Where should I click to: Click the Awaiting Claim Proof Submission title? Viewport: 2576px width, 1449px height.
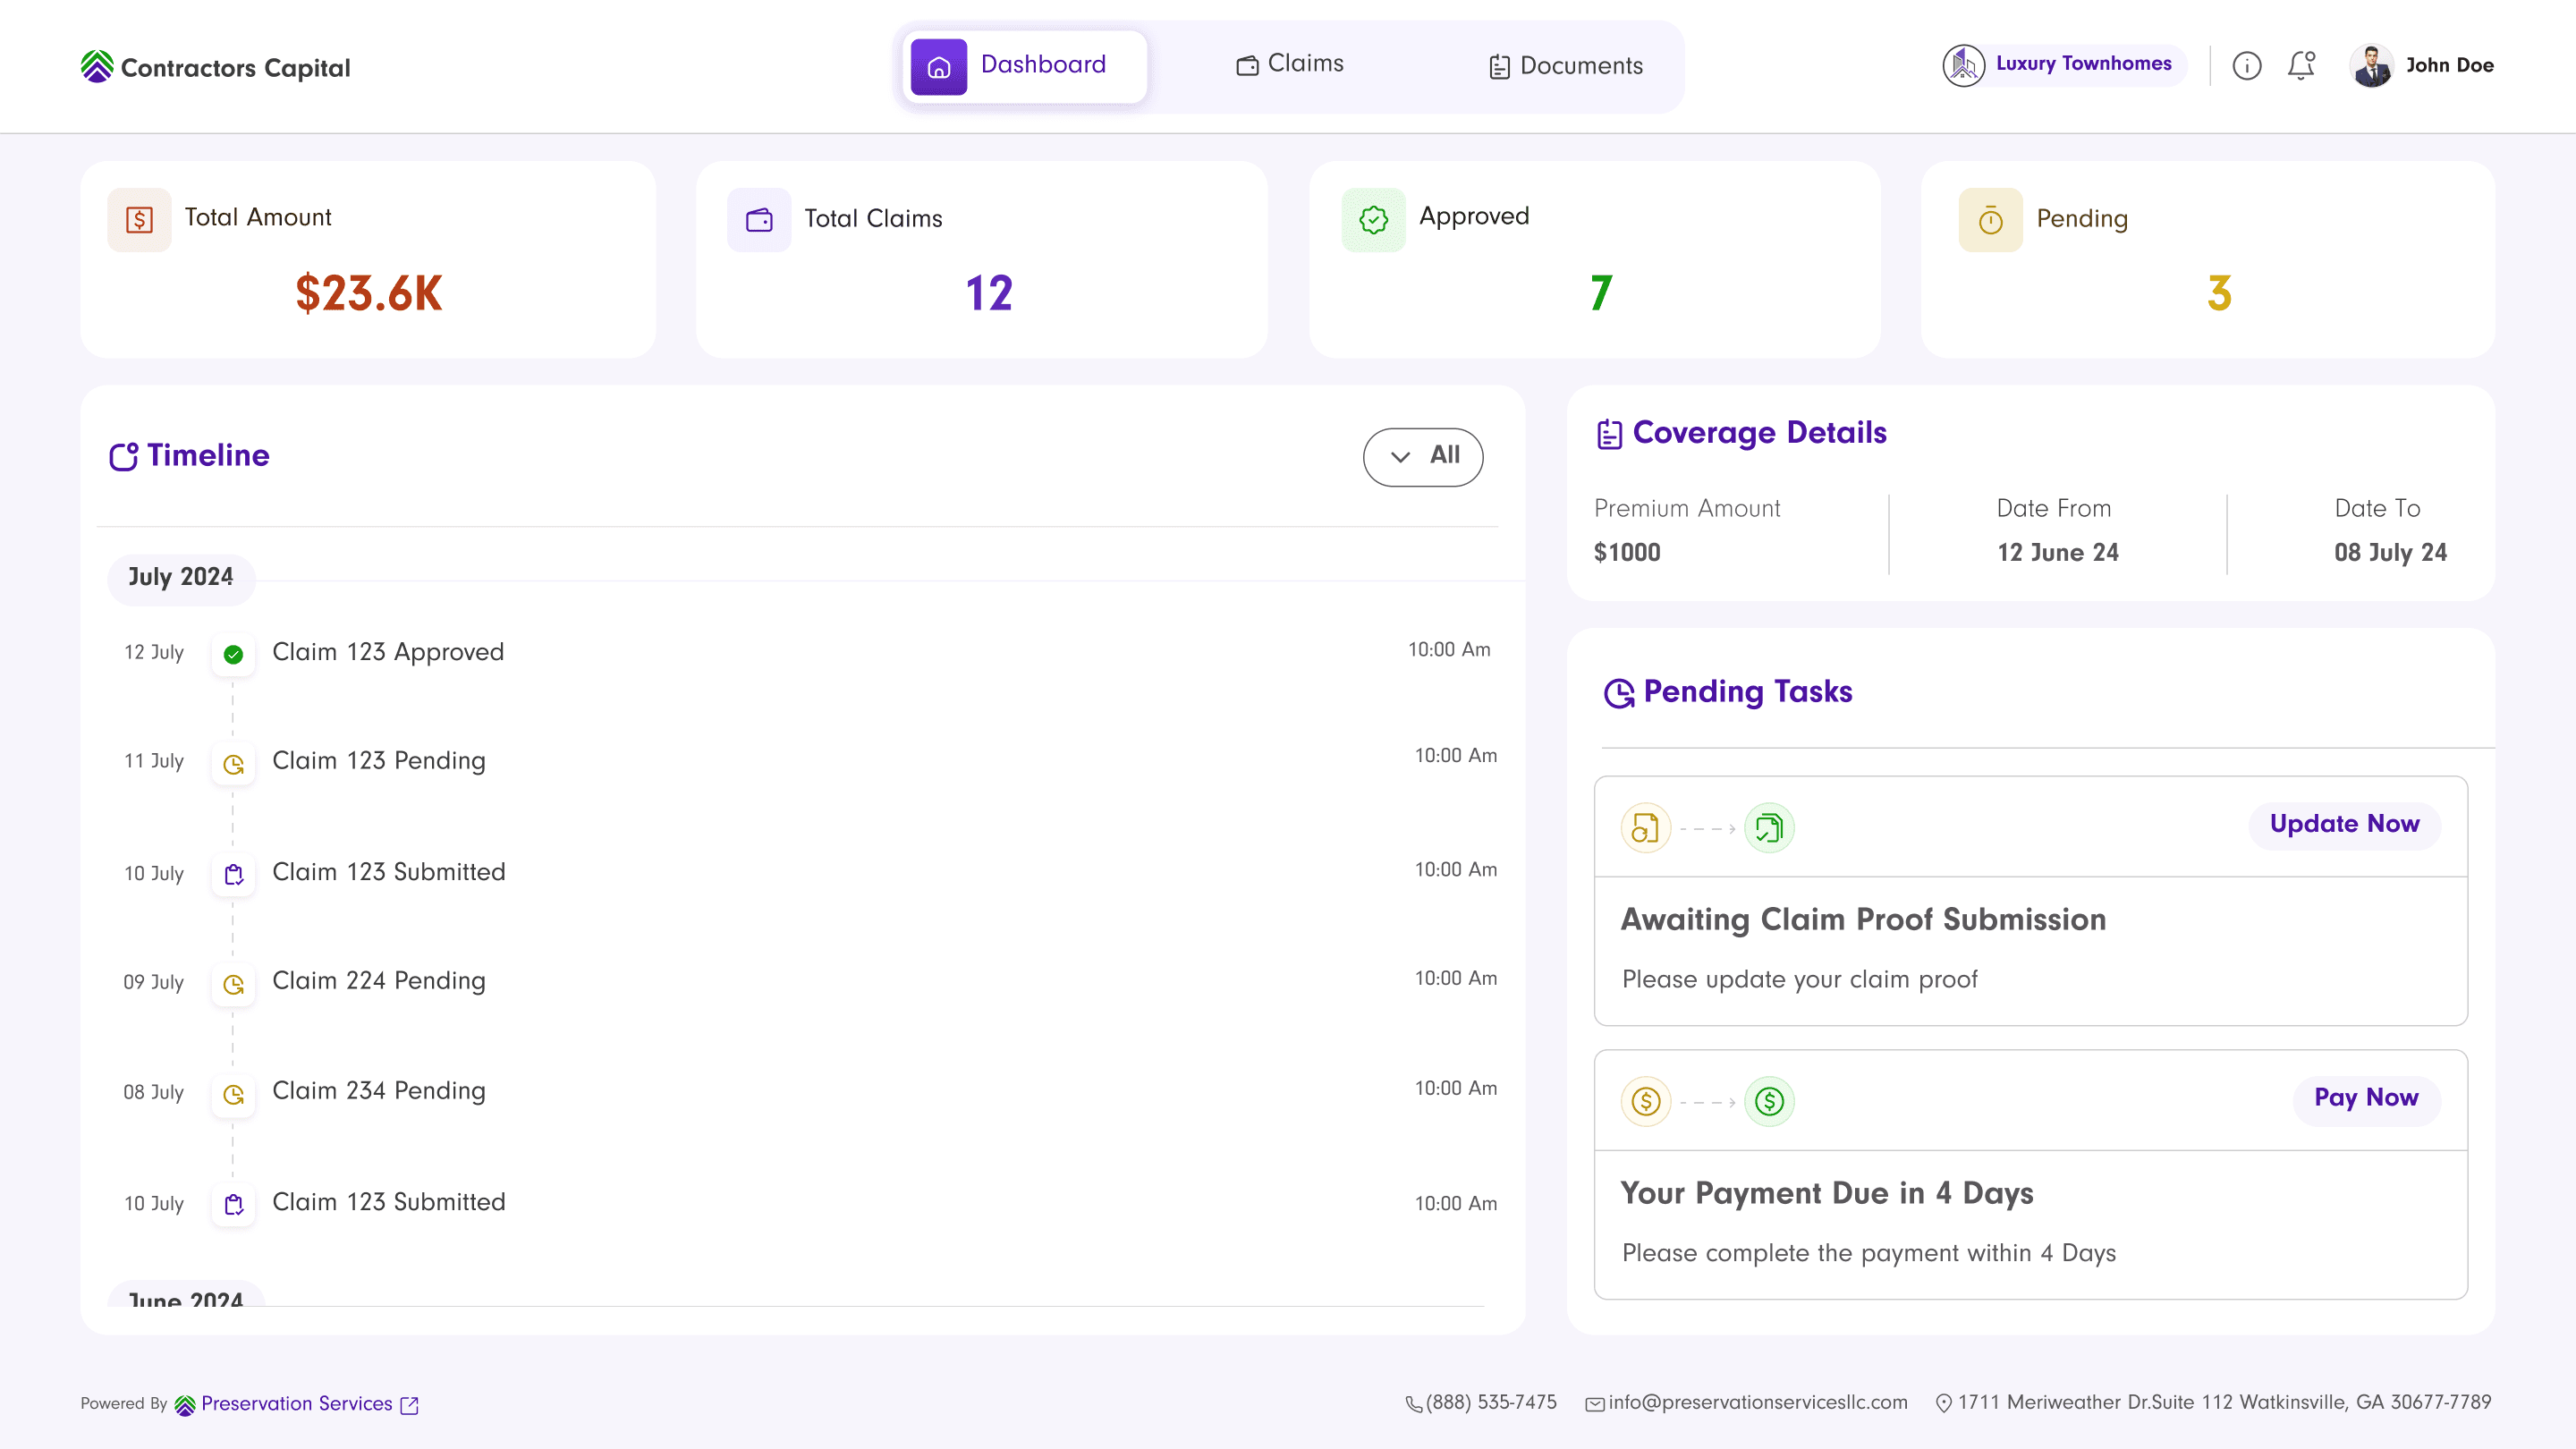click(1863, 920)
